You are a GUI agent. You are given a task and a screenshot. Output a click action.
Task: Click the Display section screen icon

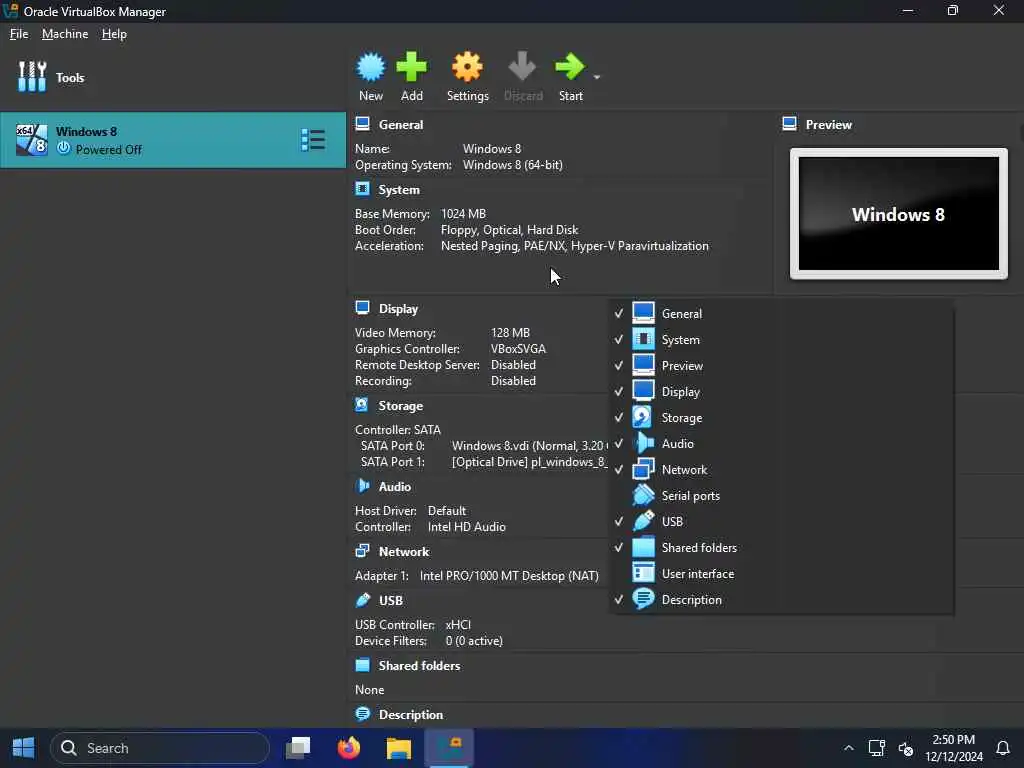[362, 308]
